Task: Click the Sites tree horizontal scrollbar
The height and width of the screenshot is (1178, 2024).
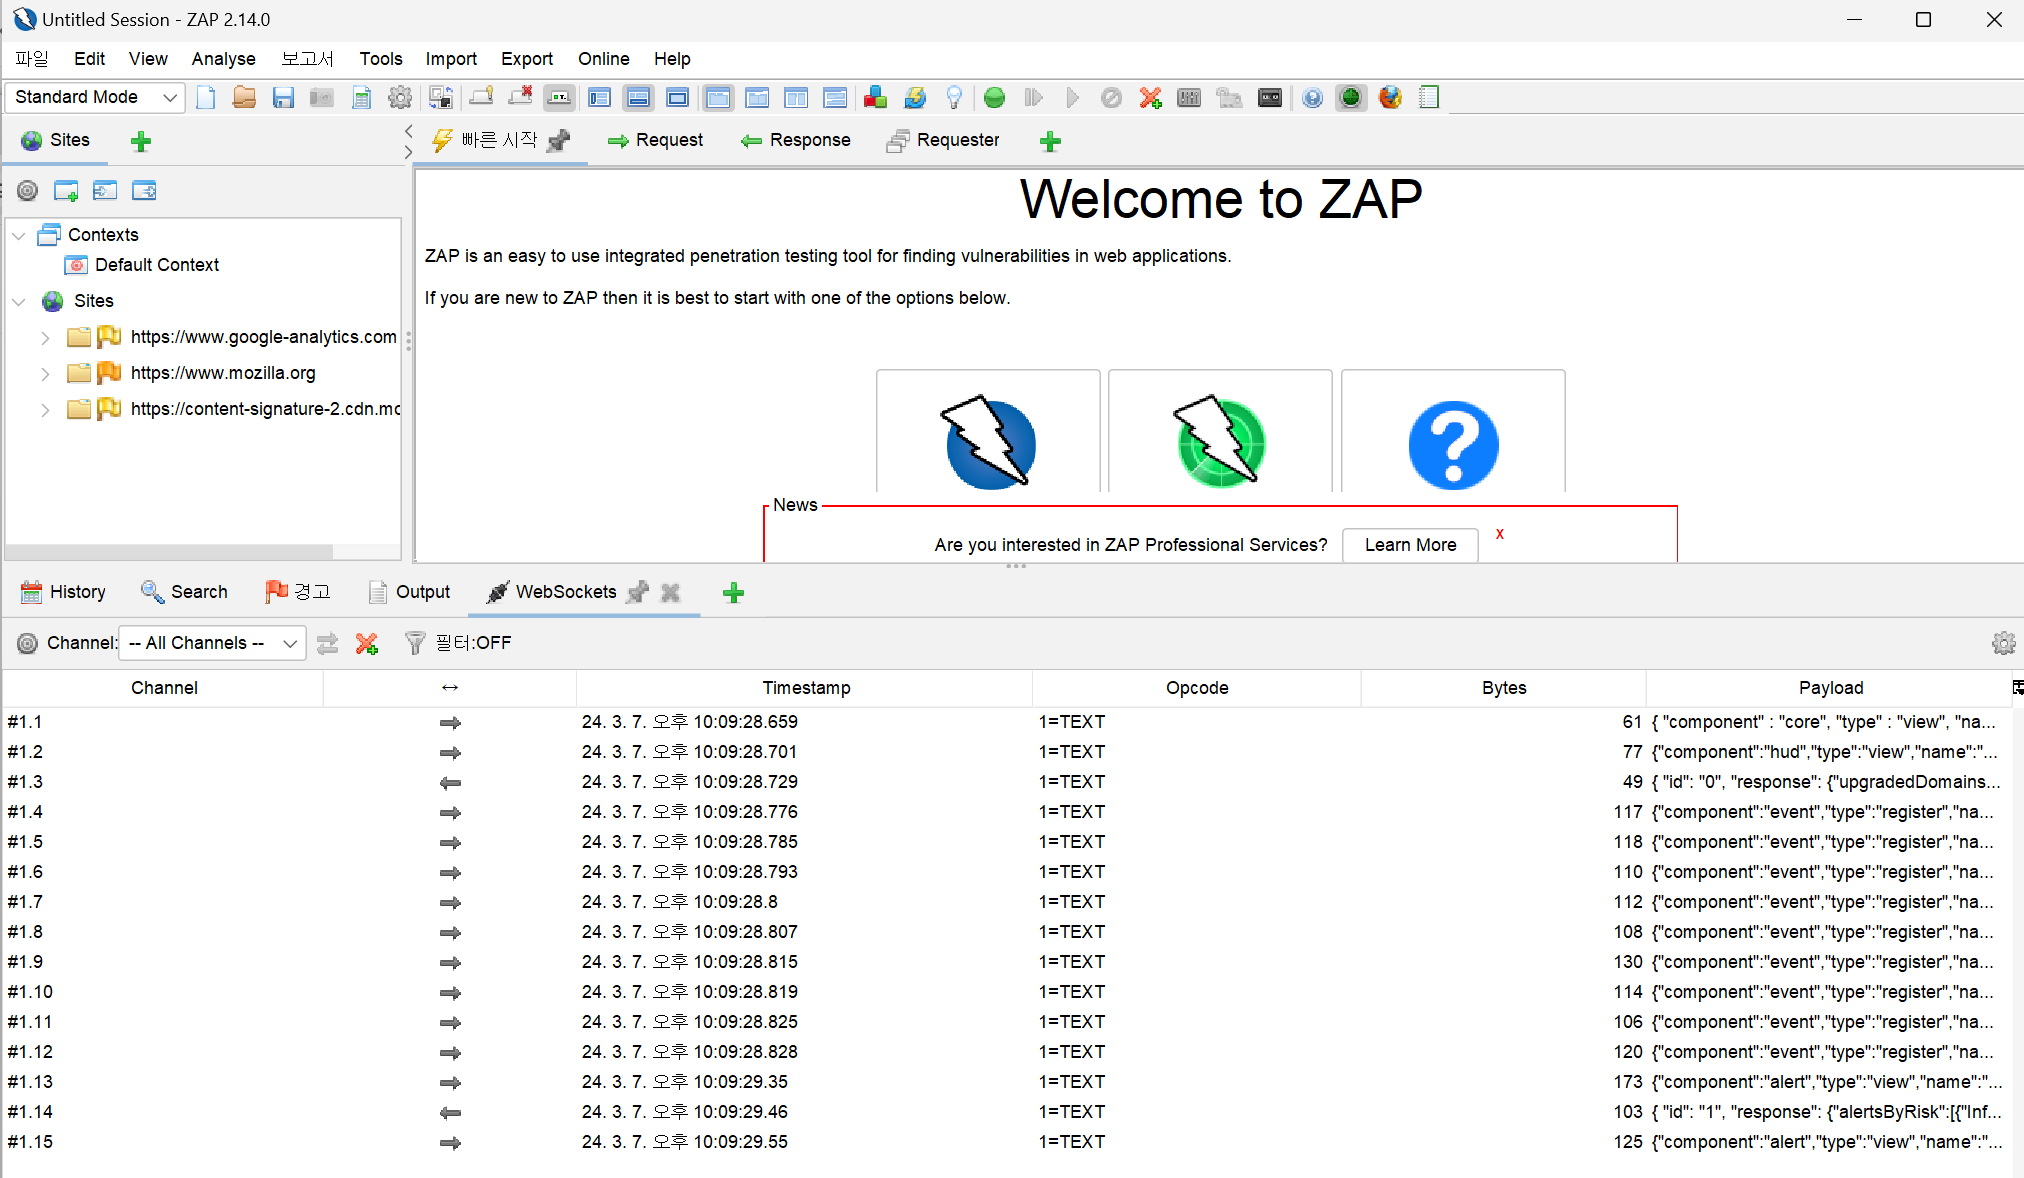Action: [x=170, y=552]
